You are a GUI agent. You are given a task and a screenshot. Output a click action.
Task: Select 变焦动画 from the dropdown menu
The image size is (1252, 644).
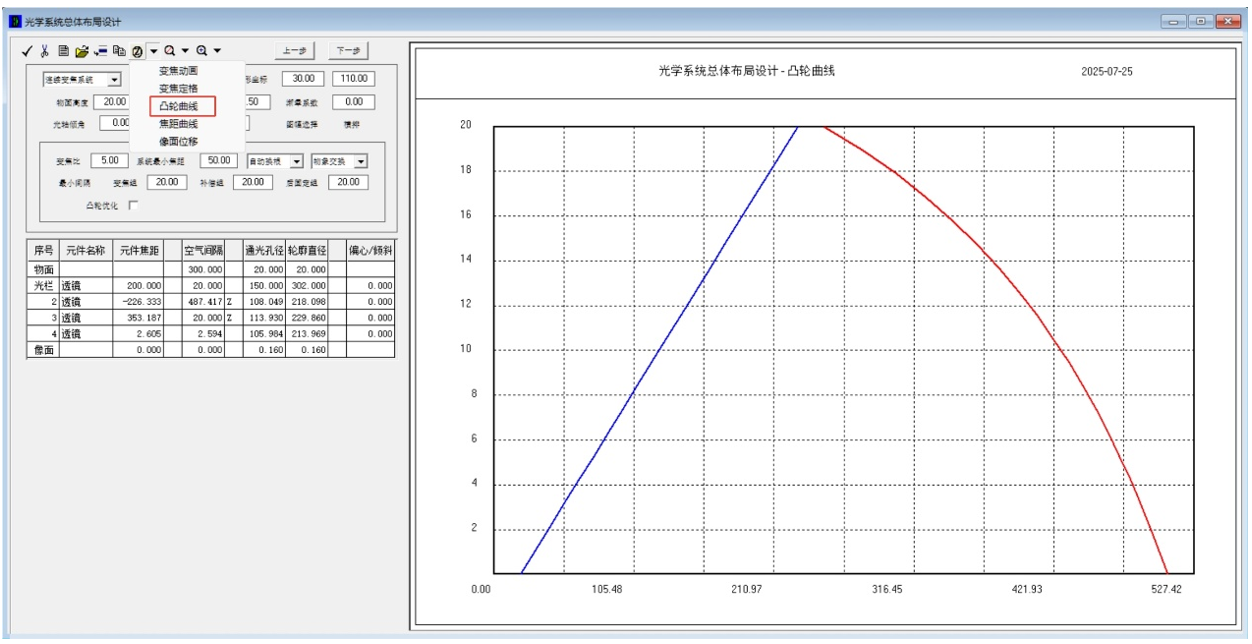pos(178,71)
